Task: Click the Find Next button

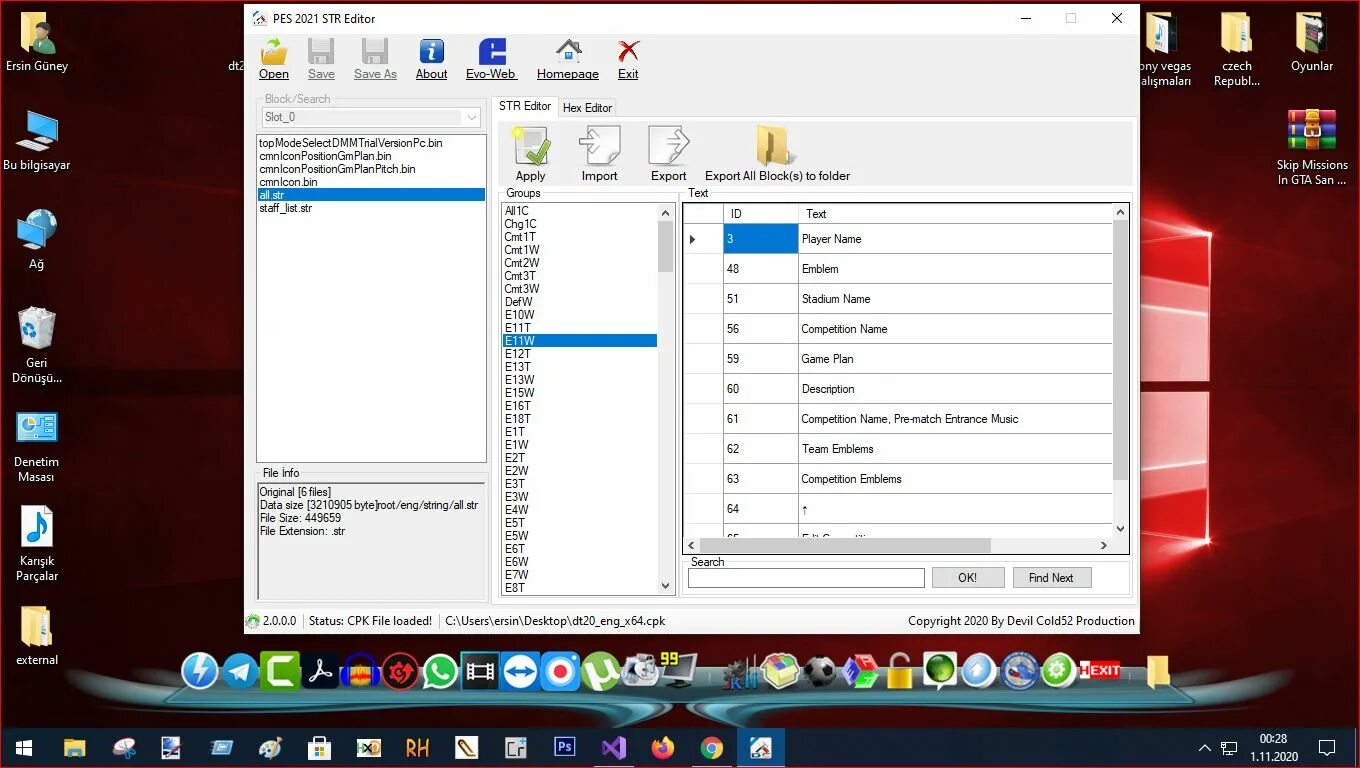Action: (x=1051, y=578)
